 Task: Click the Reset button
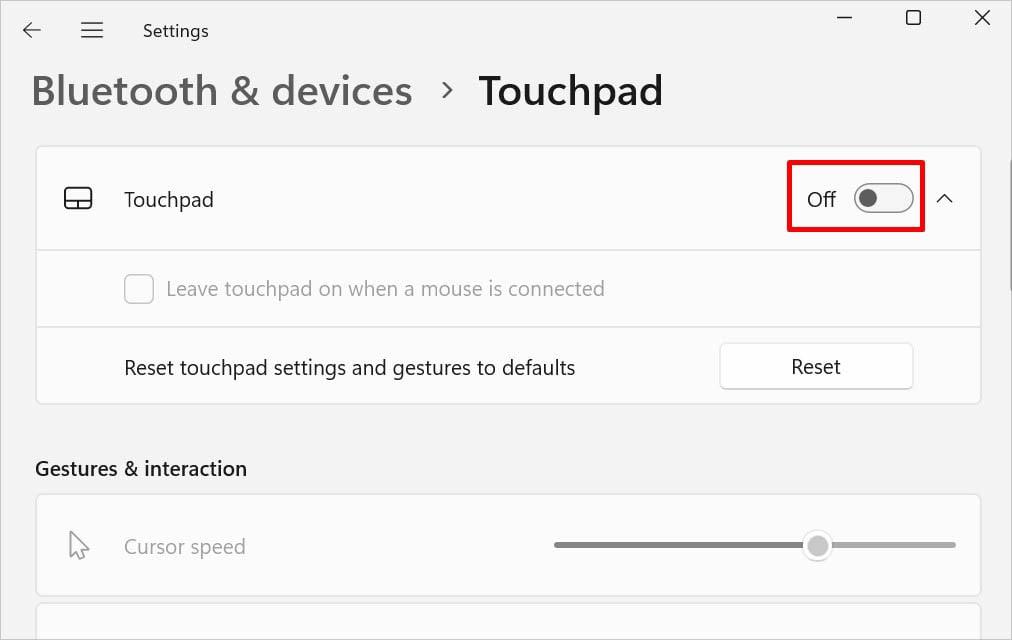(x=816, y=366)
